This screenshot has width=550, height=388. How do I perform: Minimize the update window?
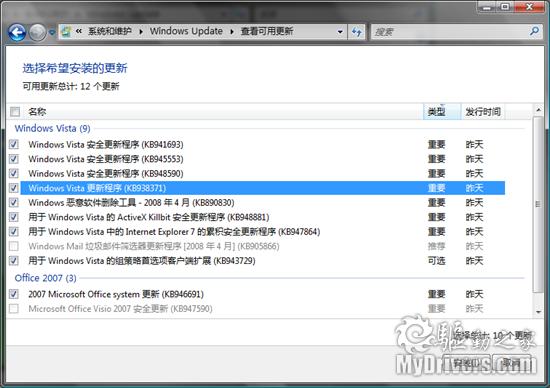point(487,6)
